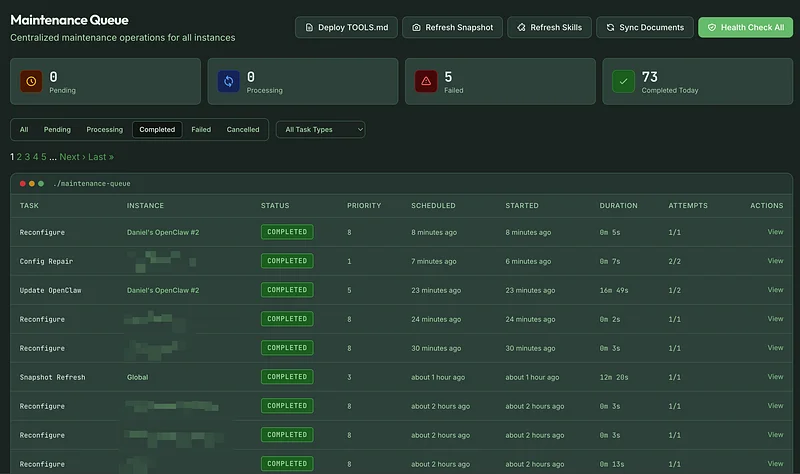This screenshot has width=800, height=474.
Task: Open Daniel's OpenClaw #2 in Reconfigure row
Action: 163,232
